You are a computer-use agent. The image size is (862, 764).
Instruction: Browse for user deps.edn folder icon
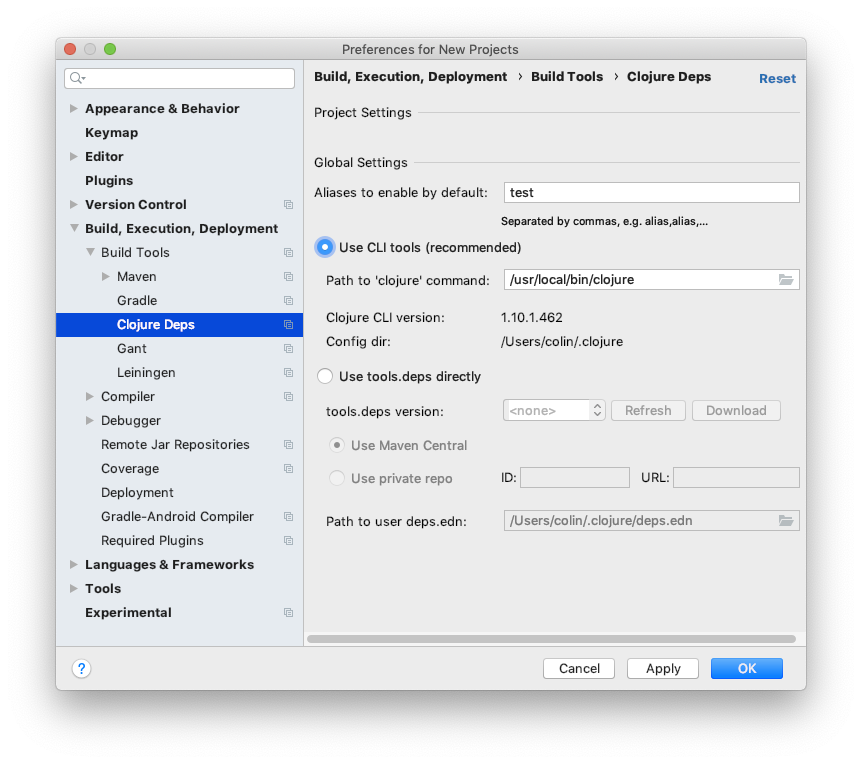(786, 521)
